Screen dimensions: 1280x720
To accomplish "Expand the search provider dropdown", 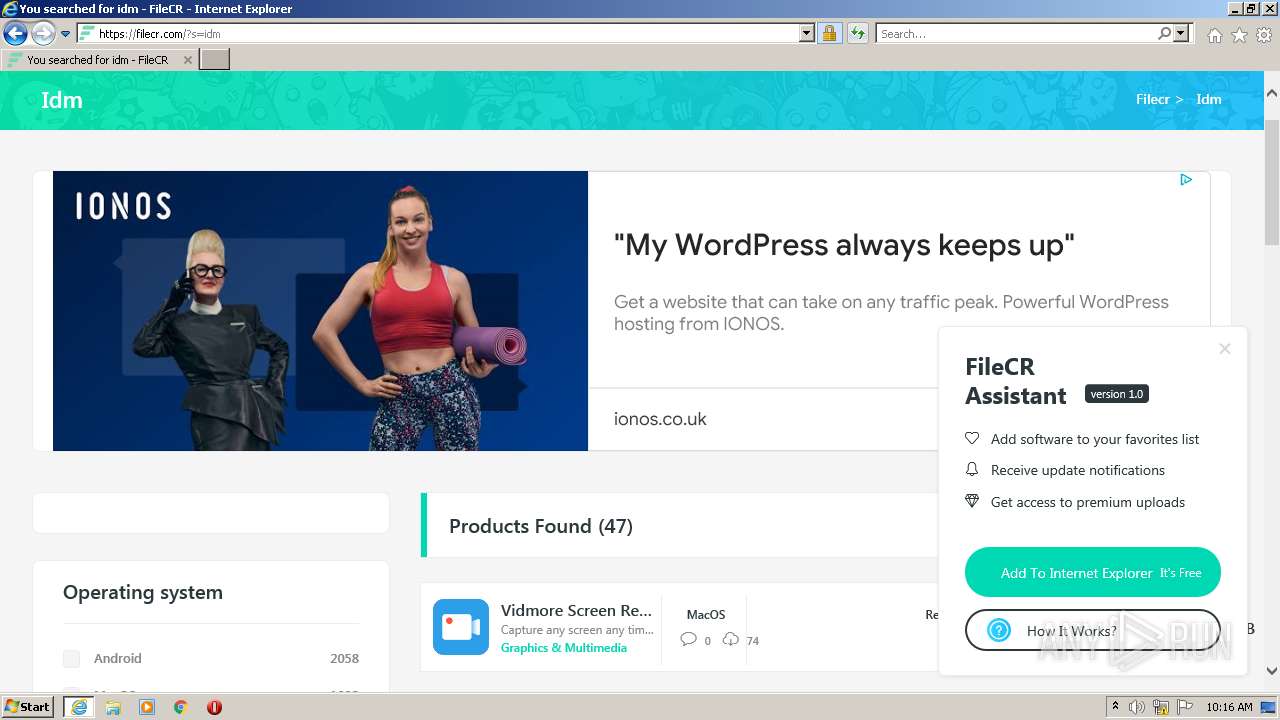I will click(x=1182, y=34).
